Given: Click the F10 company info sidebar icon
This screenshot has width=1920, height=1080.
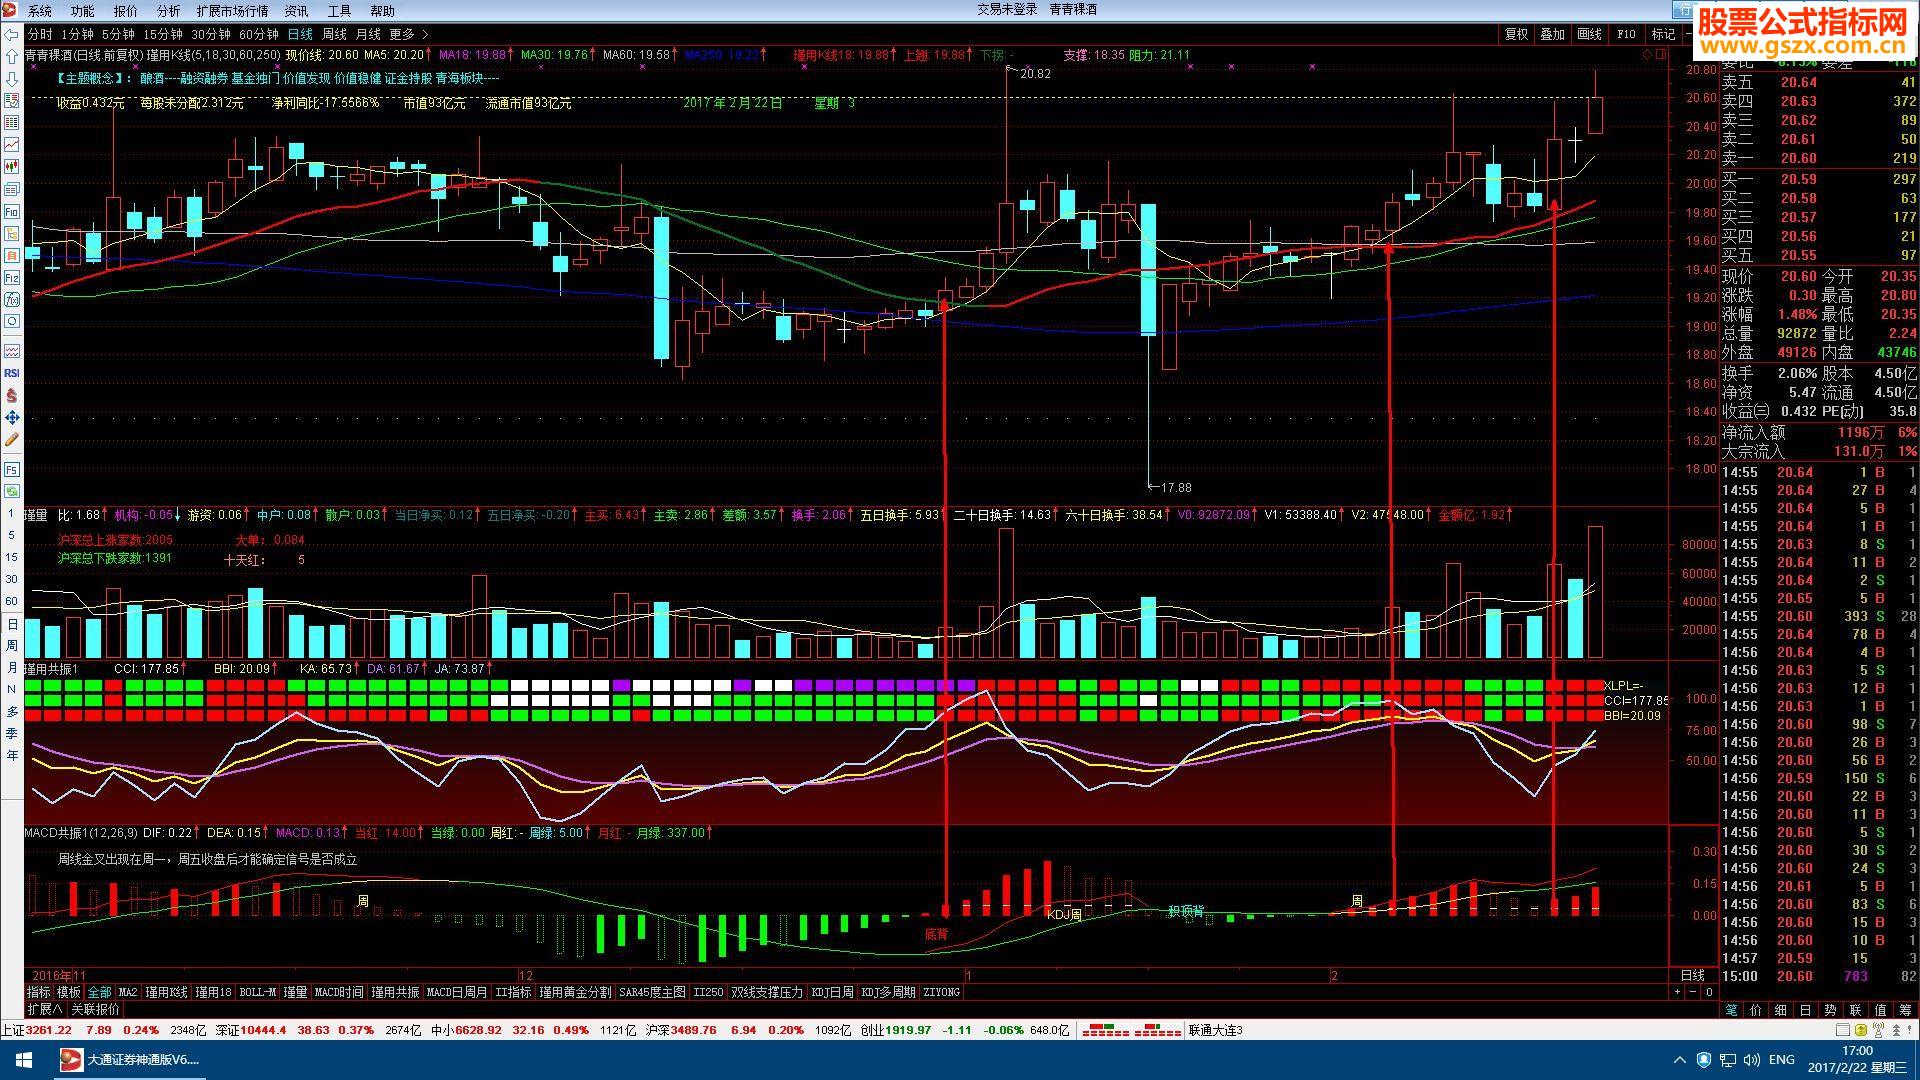Looking at the screenshot, I should [x=11, y=212].
